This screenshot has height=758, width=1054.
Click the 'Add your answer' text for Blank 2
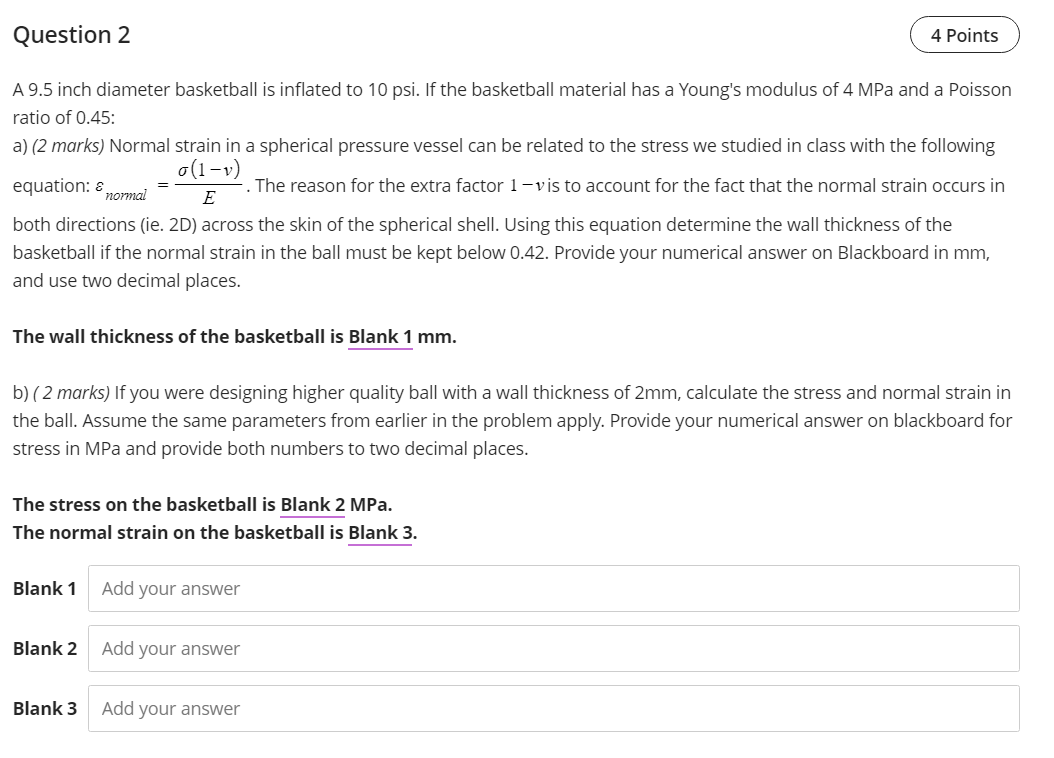click(x=168, y=648)
